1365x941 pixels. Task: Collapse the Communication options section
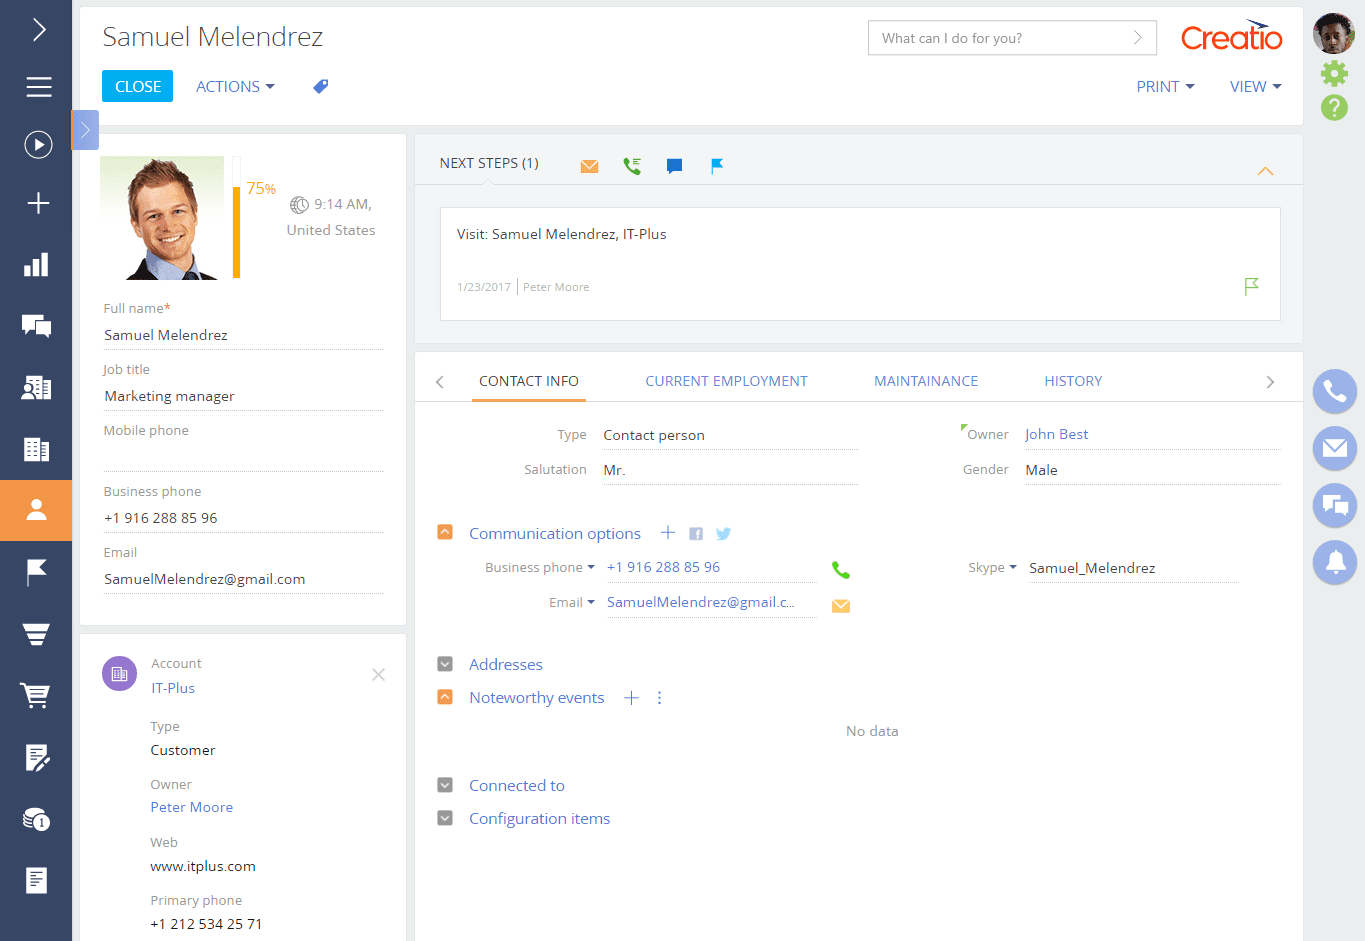pos(445,533)
